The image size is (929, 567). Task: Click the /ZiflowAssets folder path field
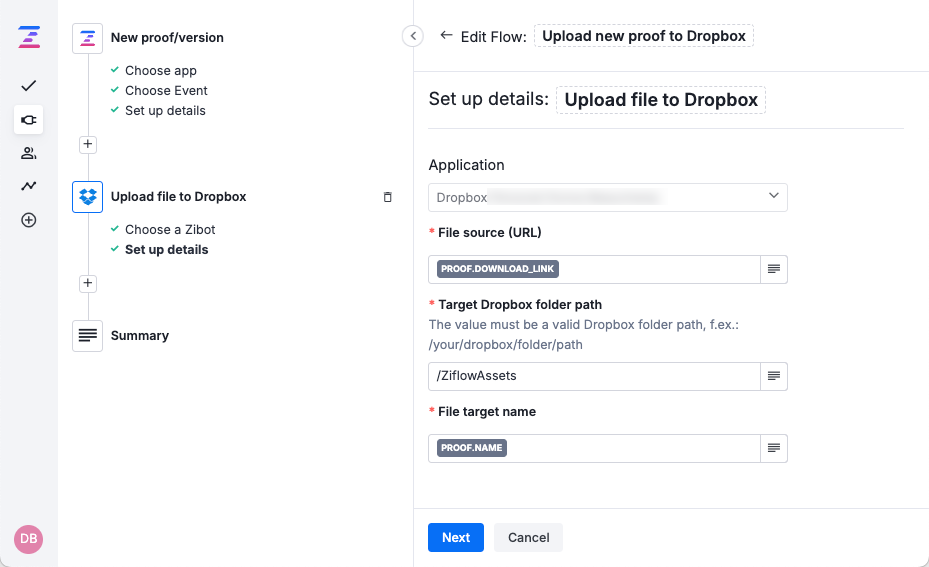[594, 376]
